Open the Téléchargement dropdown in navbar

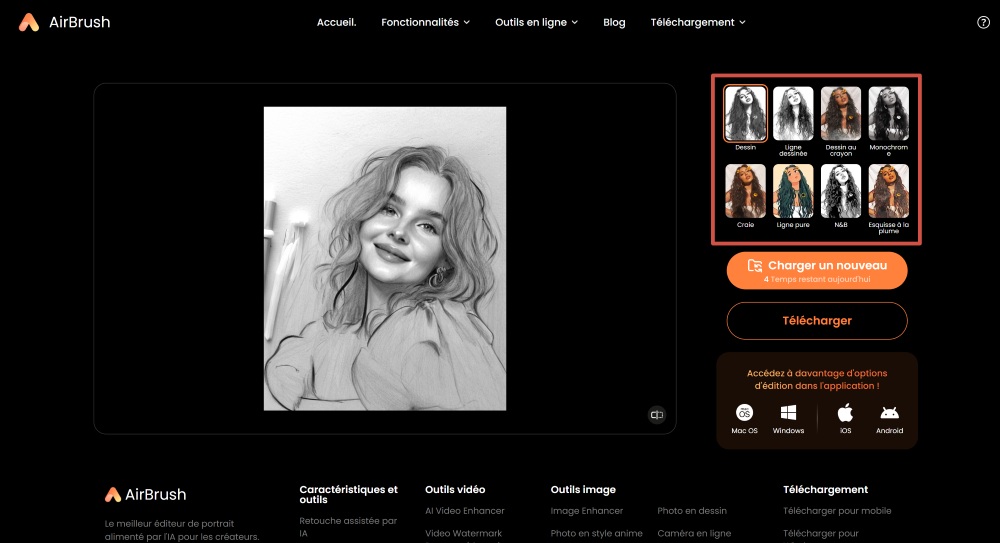click(x=698, y=22)
